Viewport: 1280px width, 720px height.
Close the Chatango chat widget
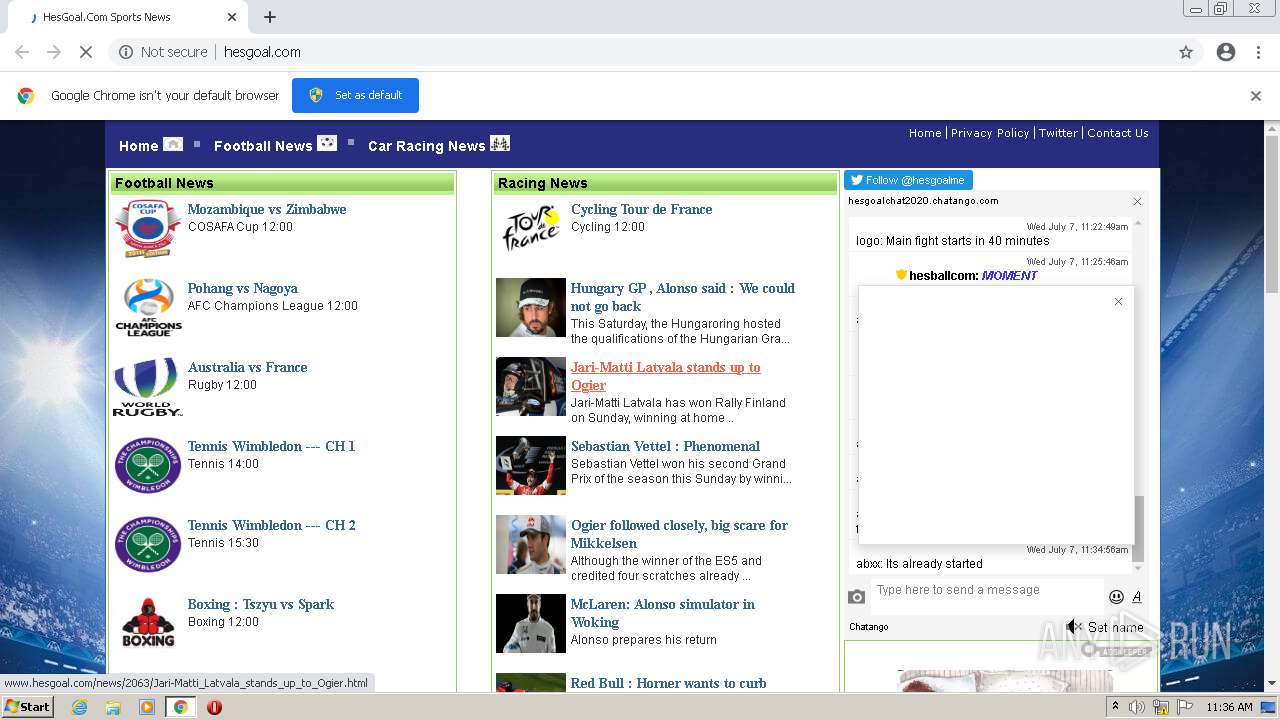(x=1137, y=201)
